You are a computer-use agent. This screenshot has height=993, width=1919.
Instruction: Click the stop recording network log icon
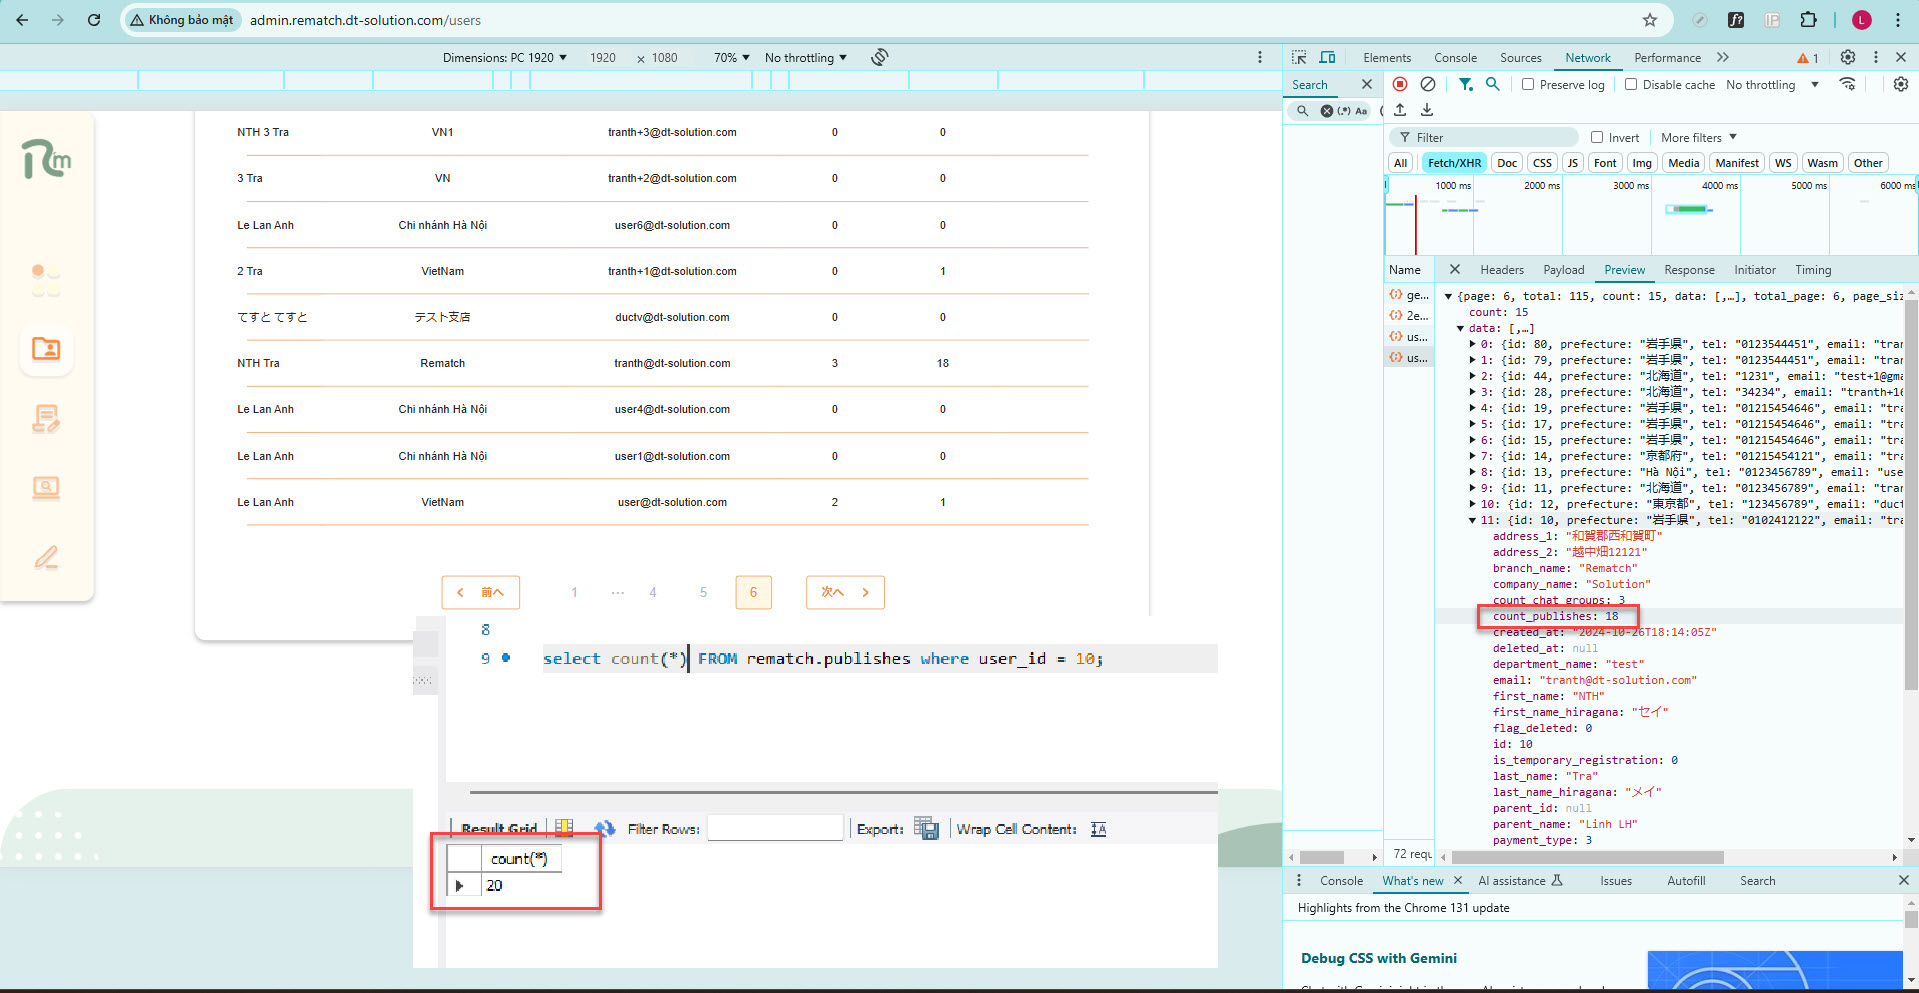[1400, 85]
